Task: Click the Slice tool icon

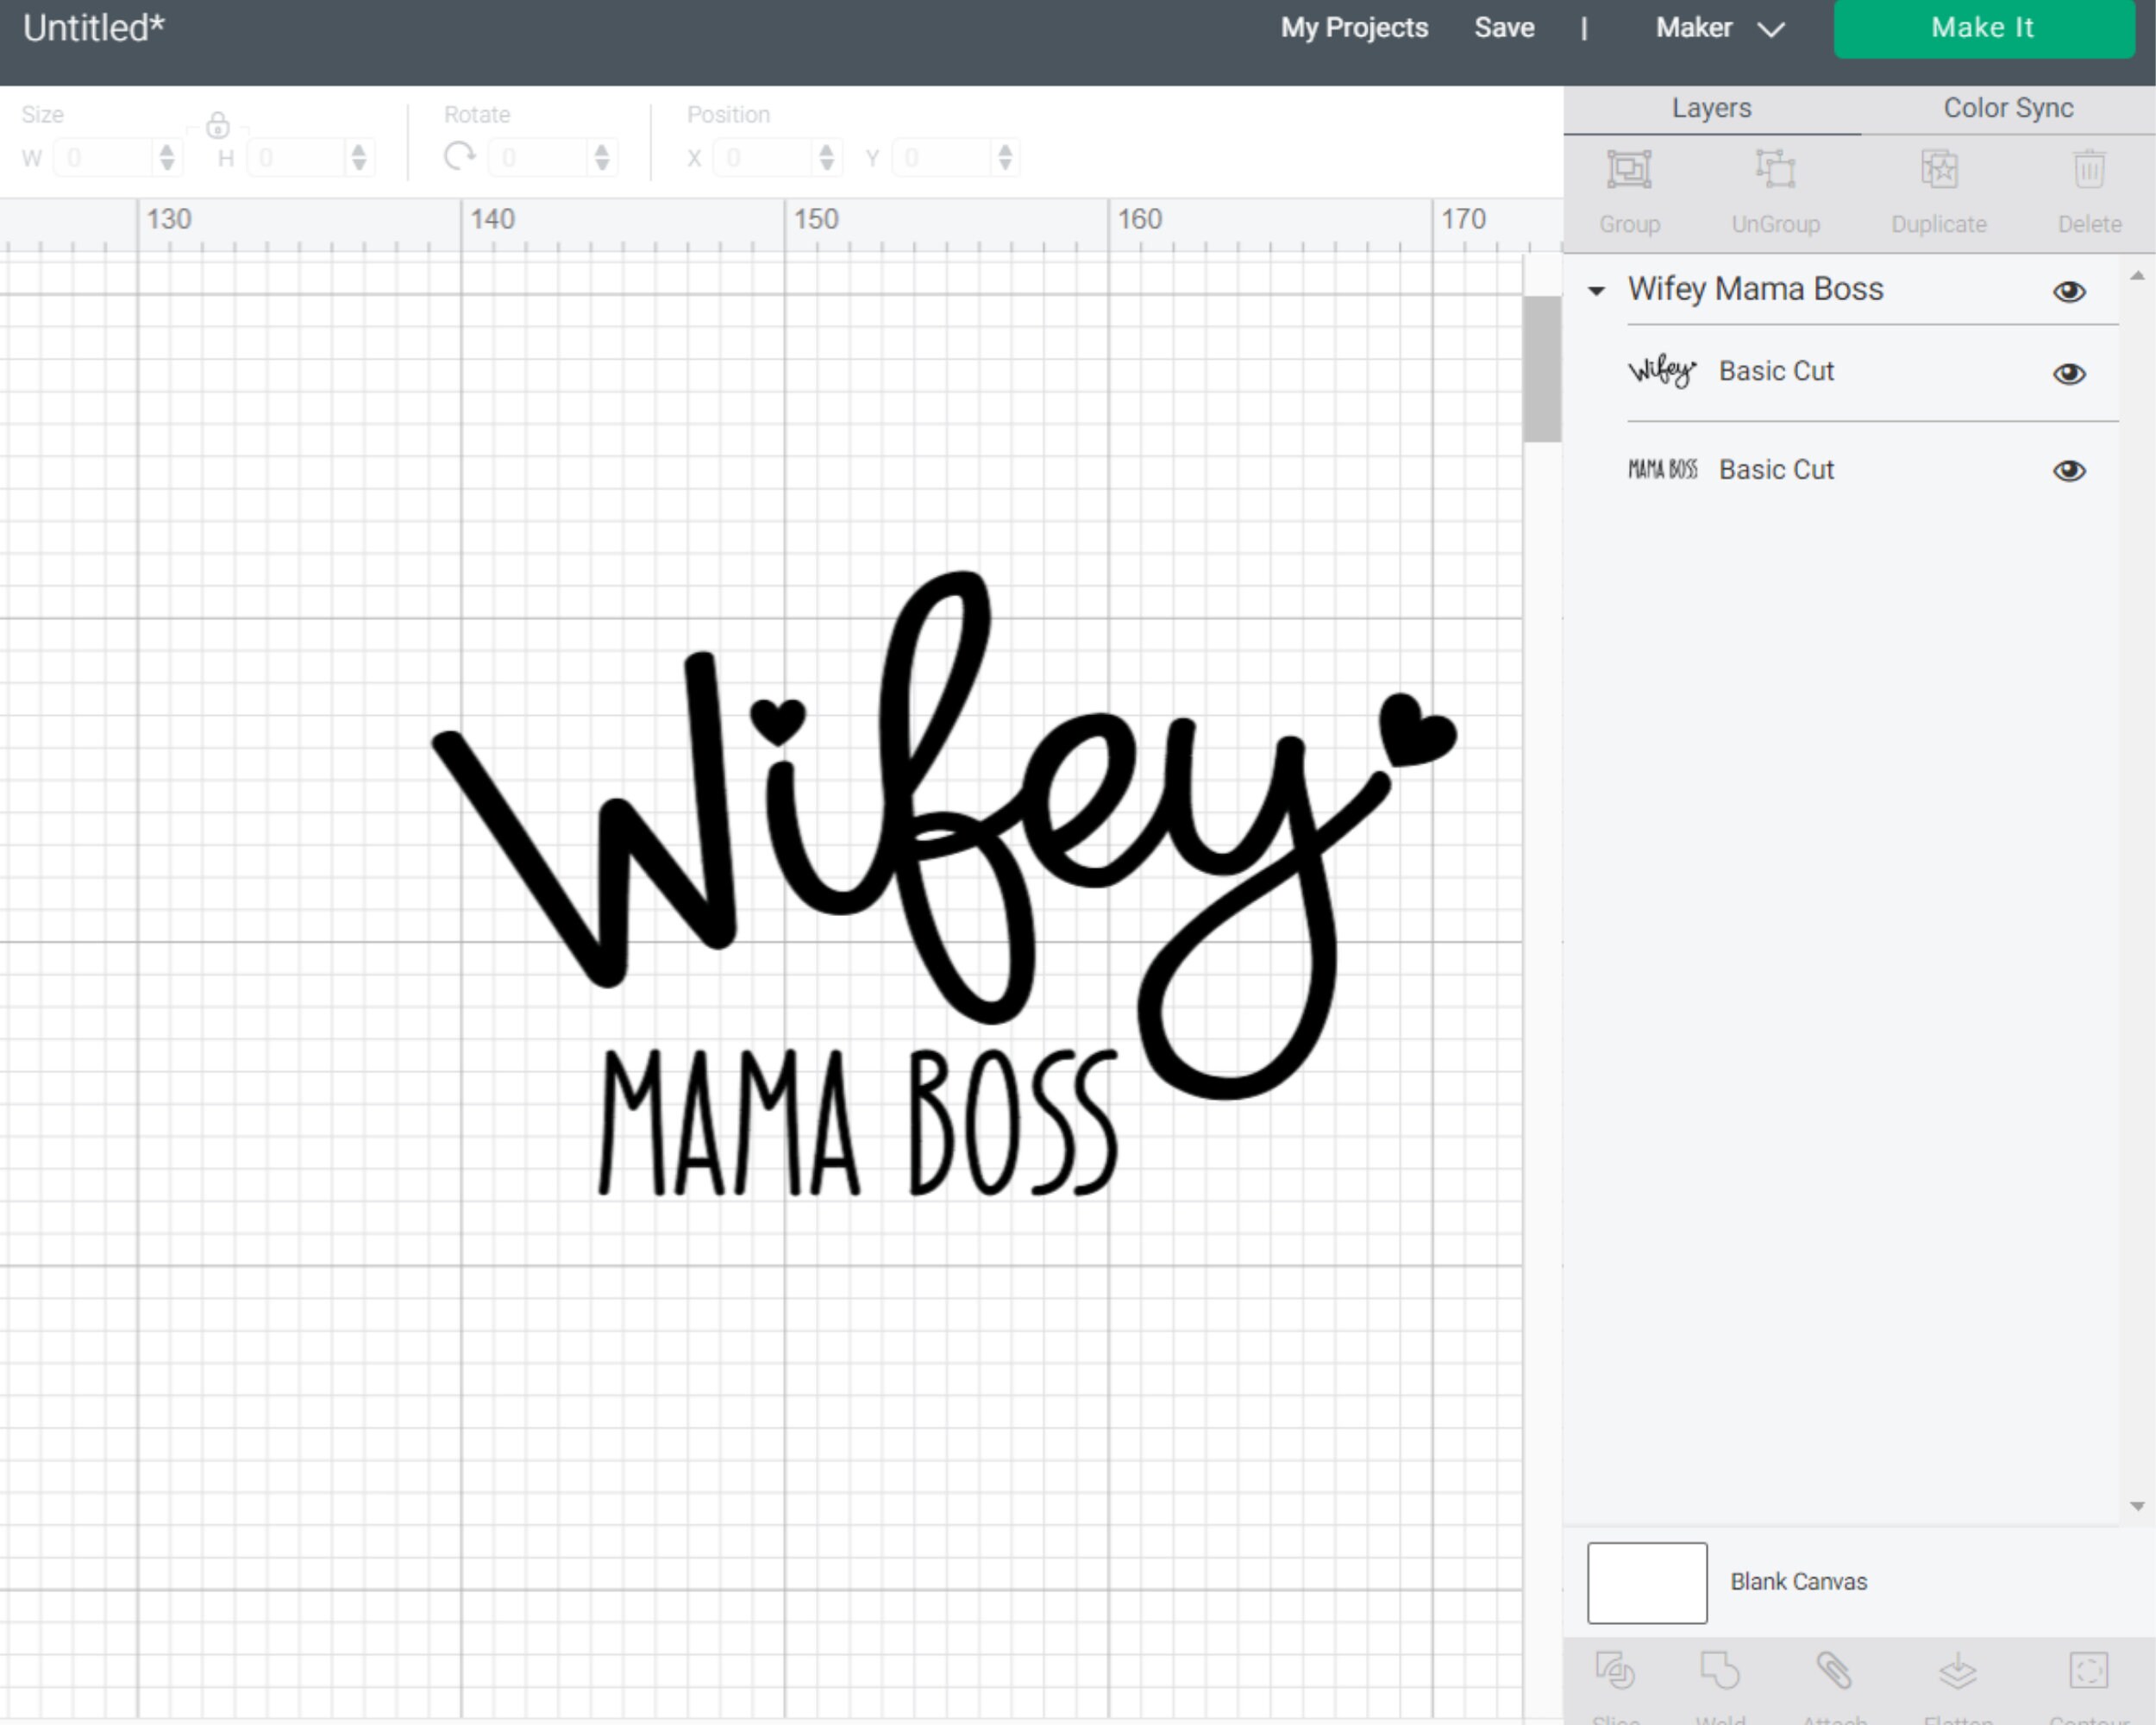Action: pos(1615,1670)
